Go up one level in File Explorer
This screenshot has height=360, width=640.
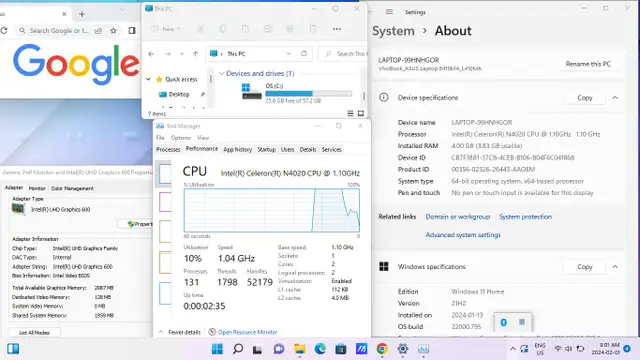click(x=196, y=54)
